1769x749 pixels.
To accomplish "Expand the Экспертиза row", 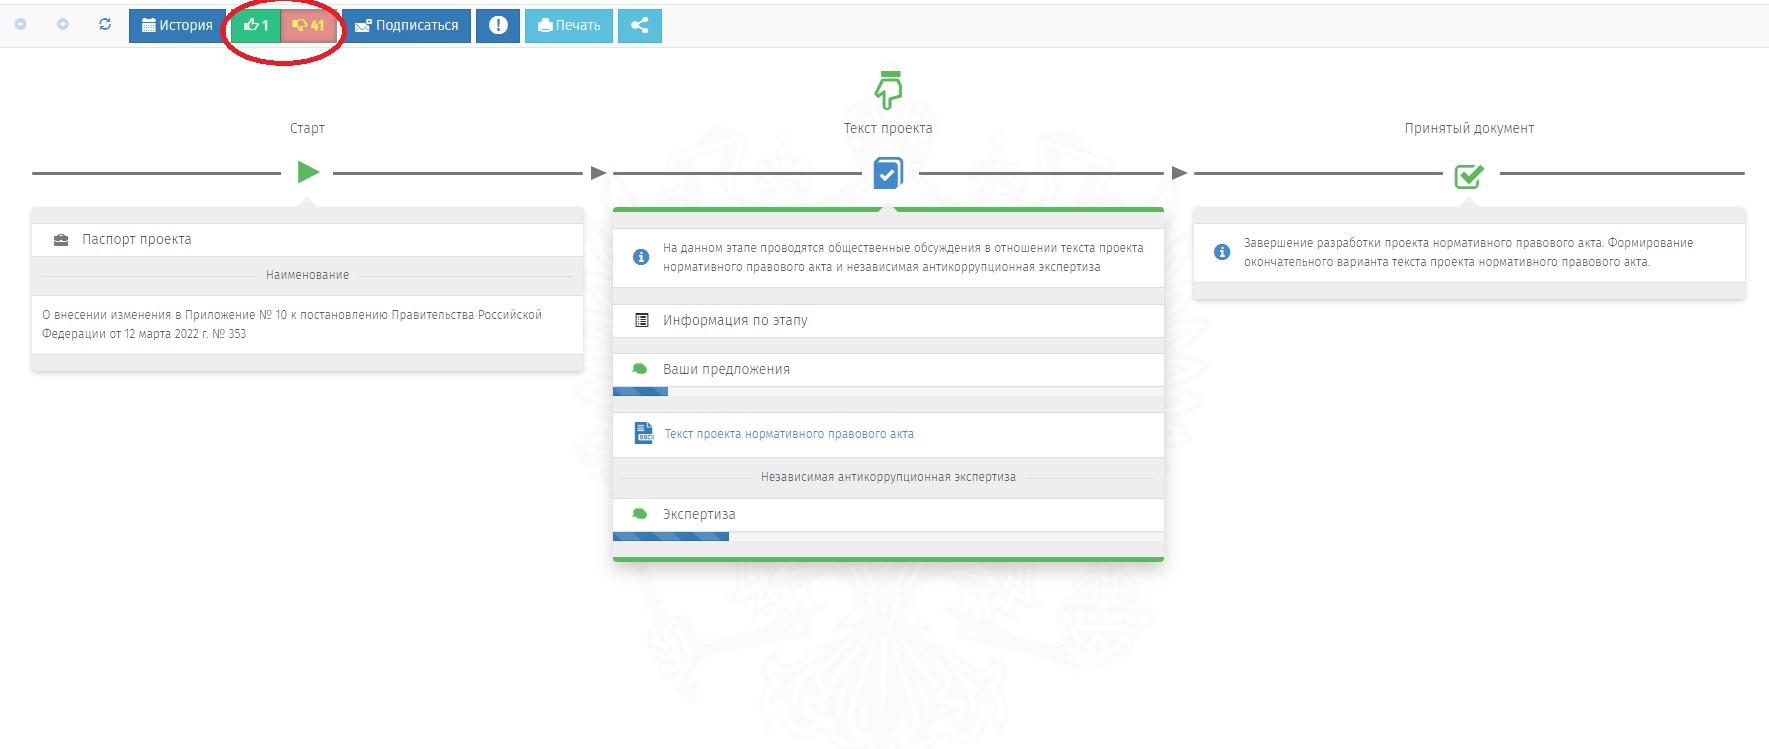I will tap(888, 515).
